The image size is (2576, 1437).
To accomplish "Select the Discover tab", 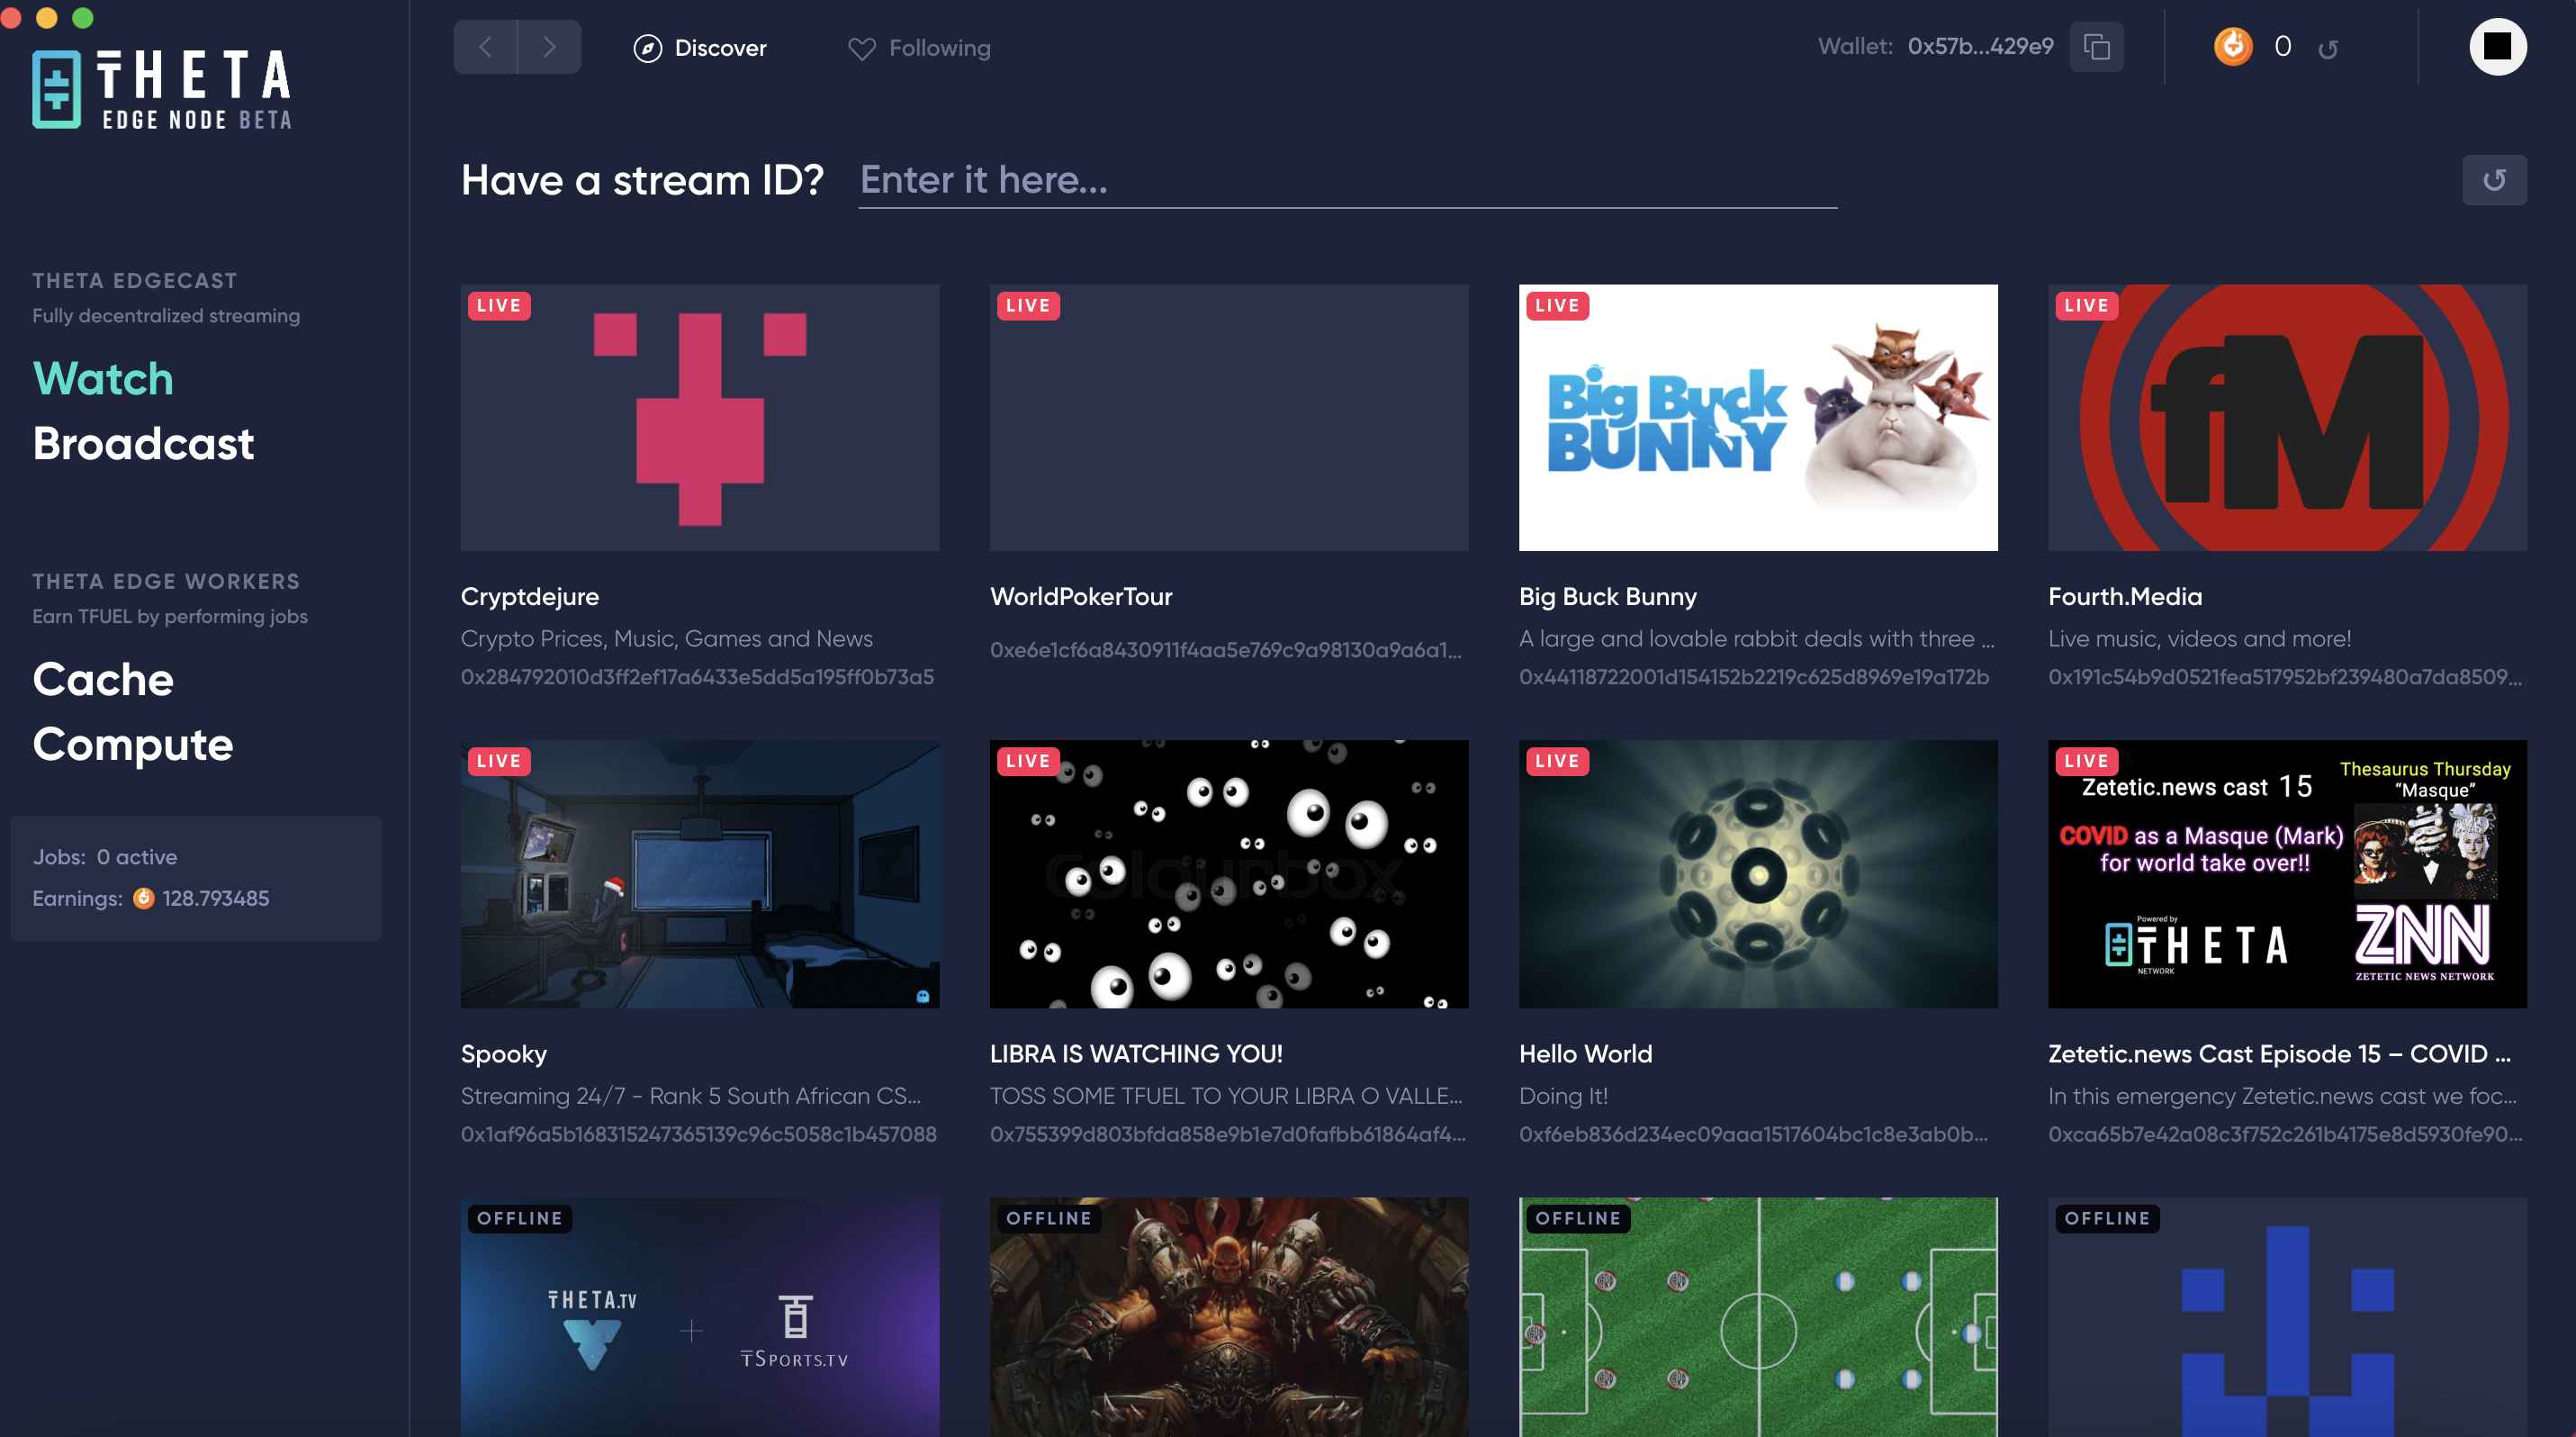I will tap(698, 46).
